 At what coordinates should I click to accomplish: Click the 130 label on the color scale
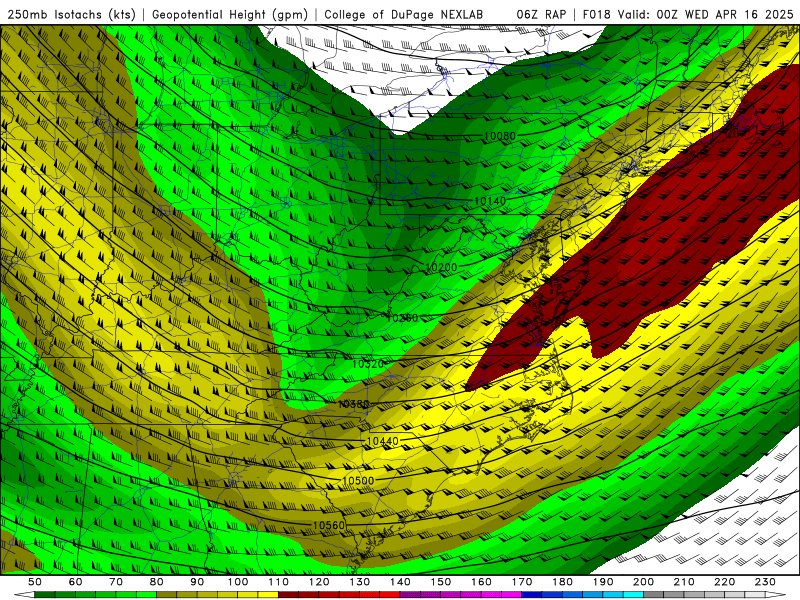click(x=360, y=582)
